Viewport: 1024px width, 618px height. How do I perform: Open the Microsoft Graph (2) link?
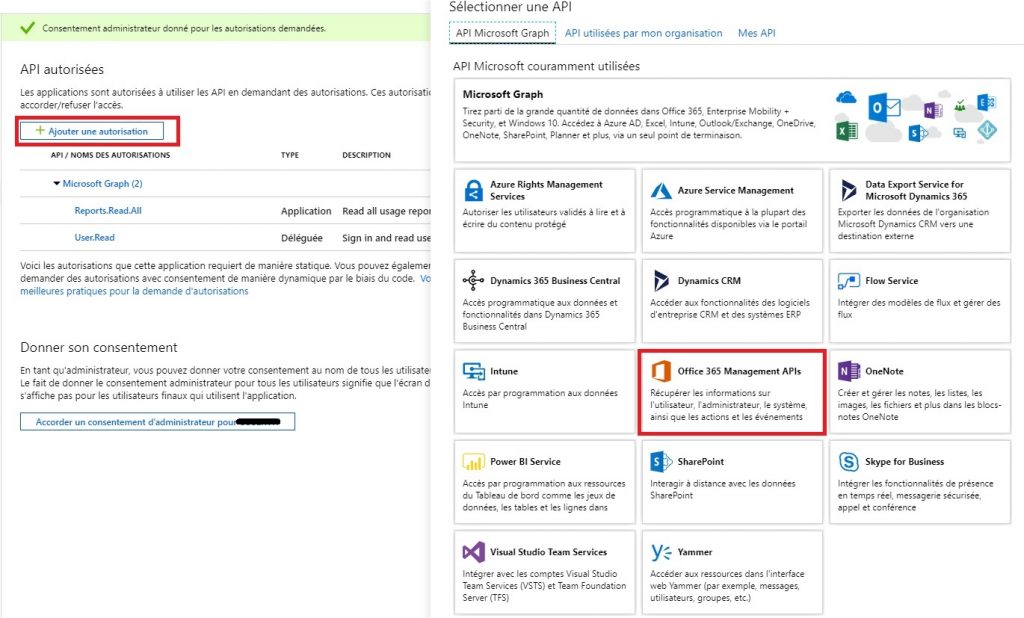point(103,184)
